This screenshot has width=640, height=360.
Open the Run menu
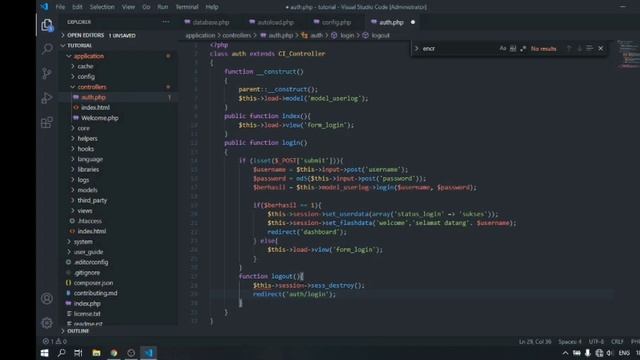[x=162, y=7]
